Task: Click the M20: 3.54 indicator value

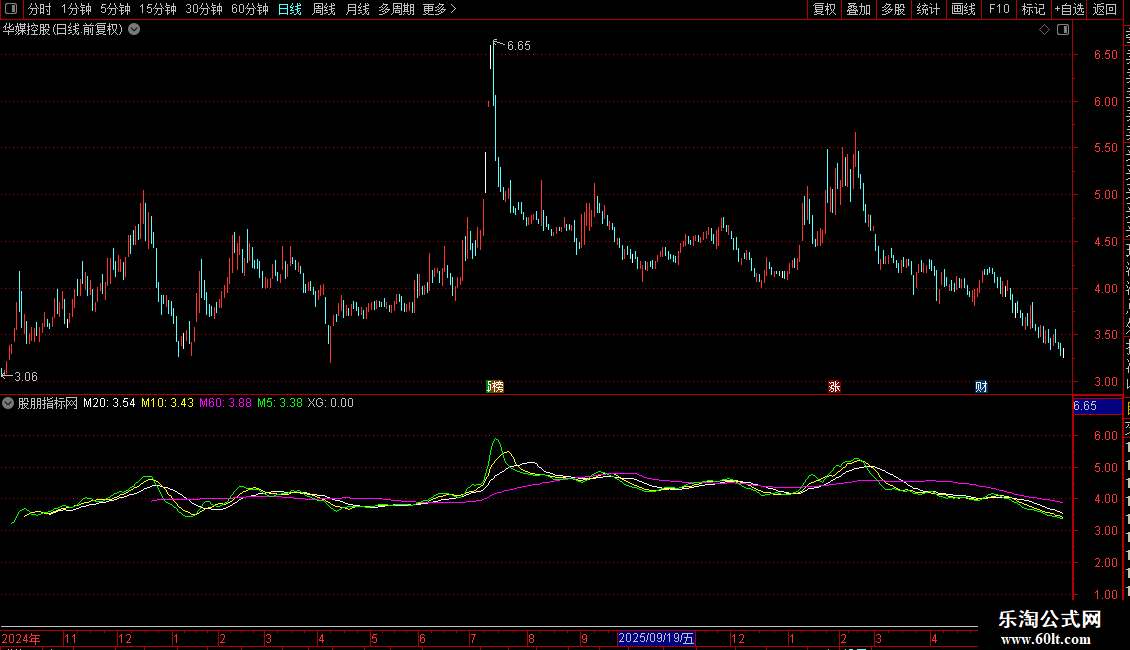Action: 109,404
